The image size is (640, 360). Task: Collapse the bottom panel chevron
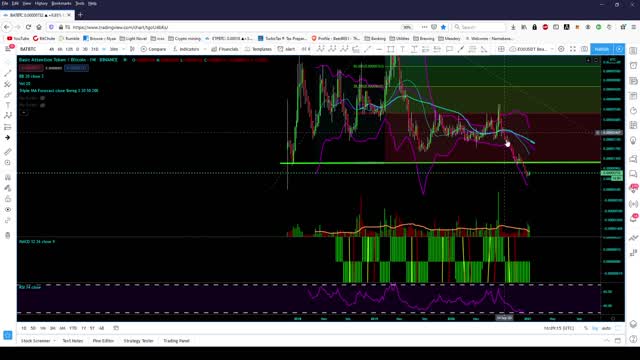[x=607, y=341]
